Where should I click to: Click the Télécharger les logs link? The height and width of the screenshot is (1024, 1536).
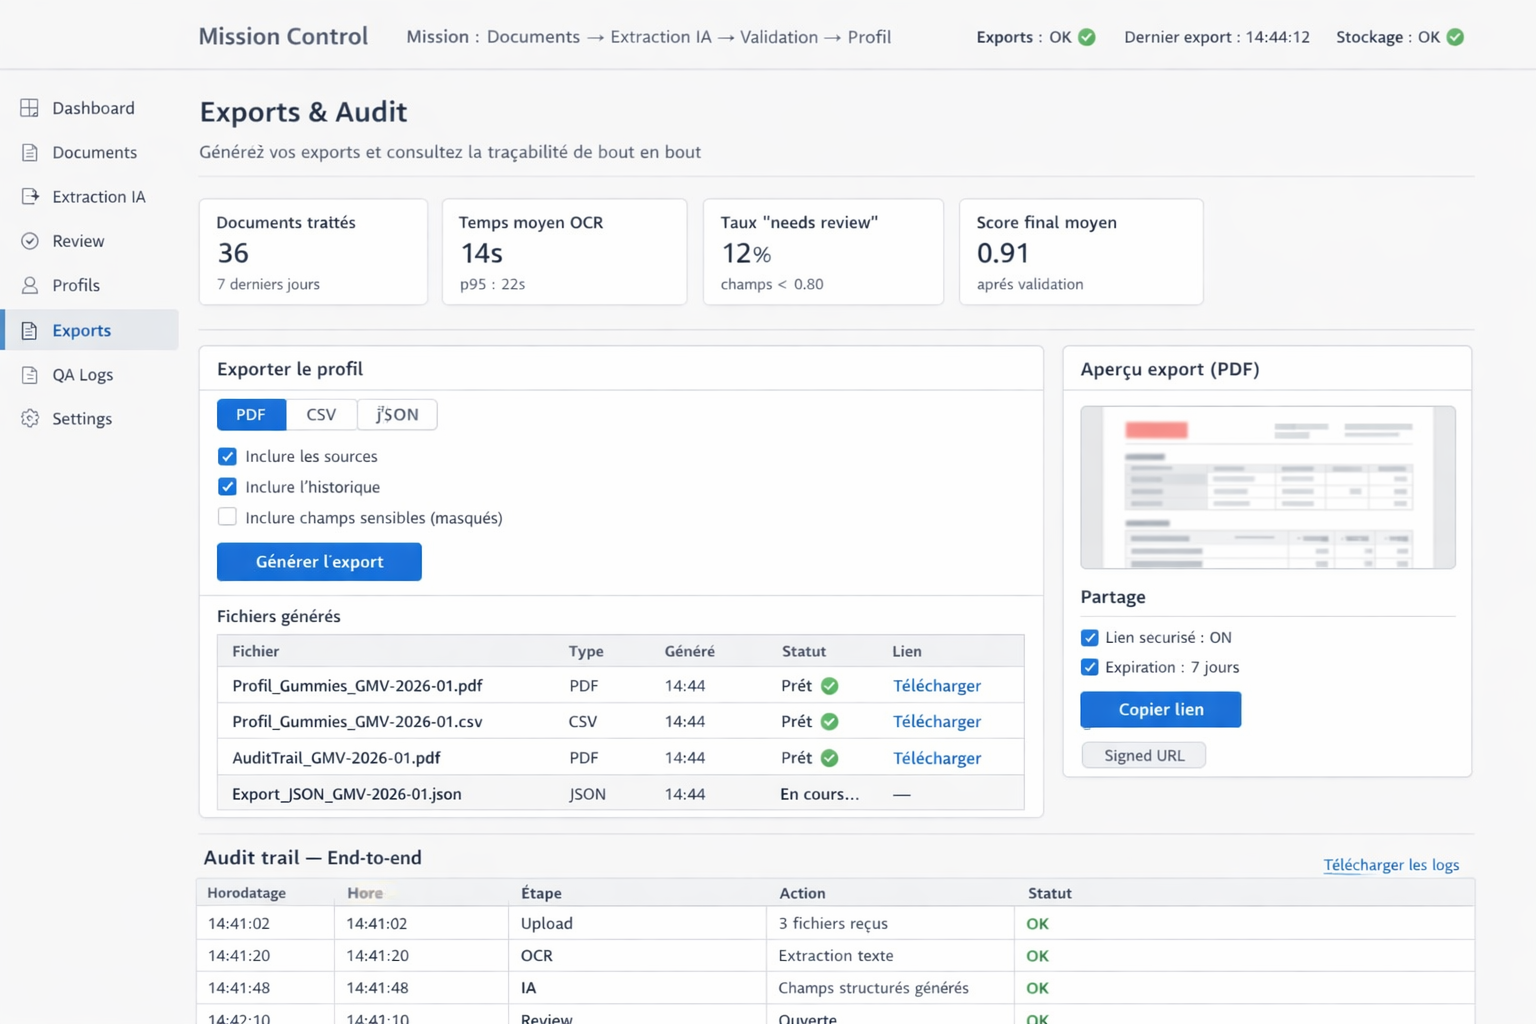point(1390,865)
